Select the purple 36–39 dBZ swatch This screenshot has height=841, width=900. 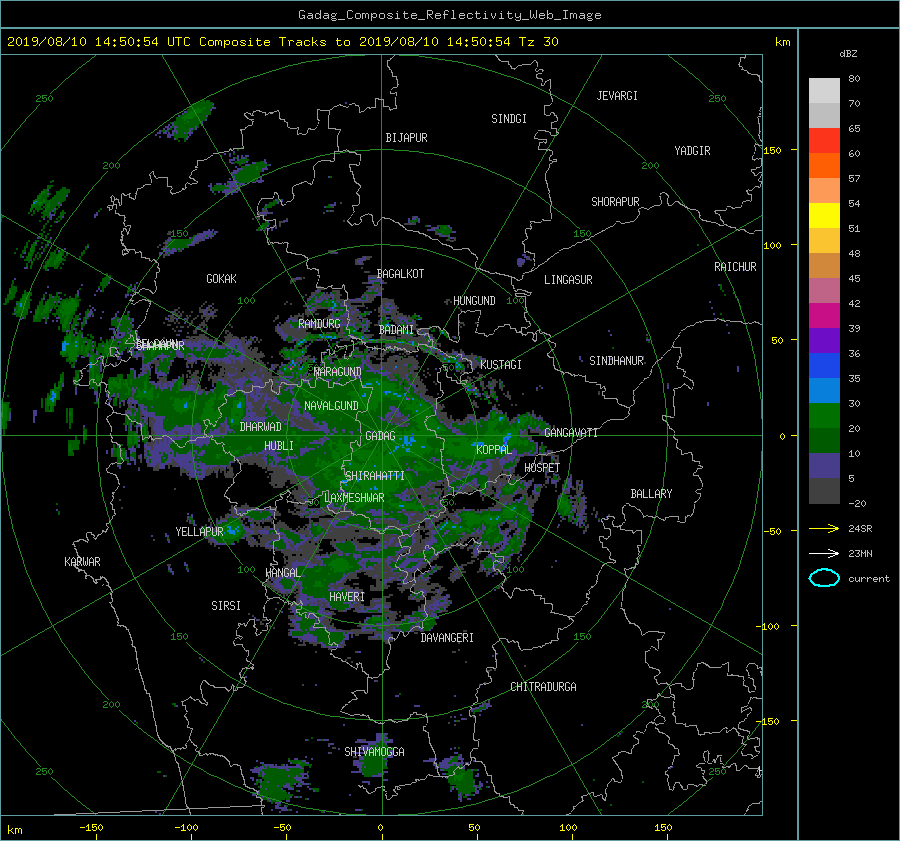pyautogui.click(x=824, y=340)
